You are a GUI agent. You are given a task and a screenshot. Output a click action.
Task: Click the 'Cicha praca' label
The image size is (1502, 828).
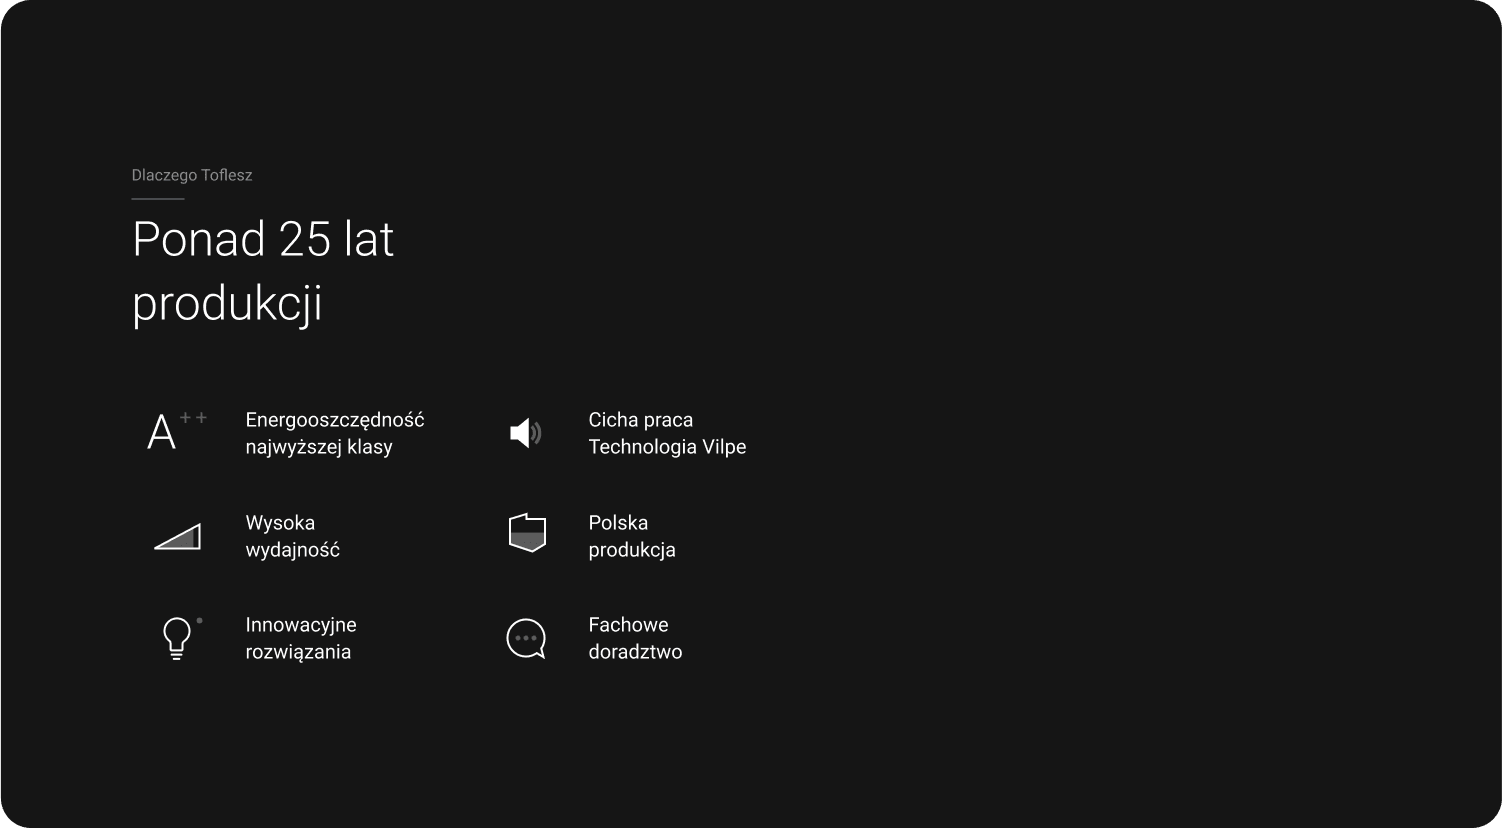pos(640,420)
